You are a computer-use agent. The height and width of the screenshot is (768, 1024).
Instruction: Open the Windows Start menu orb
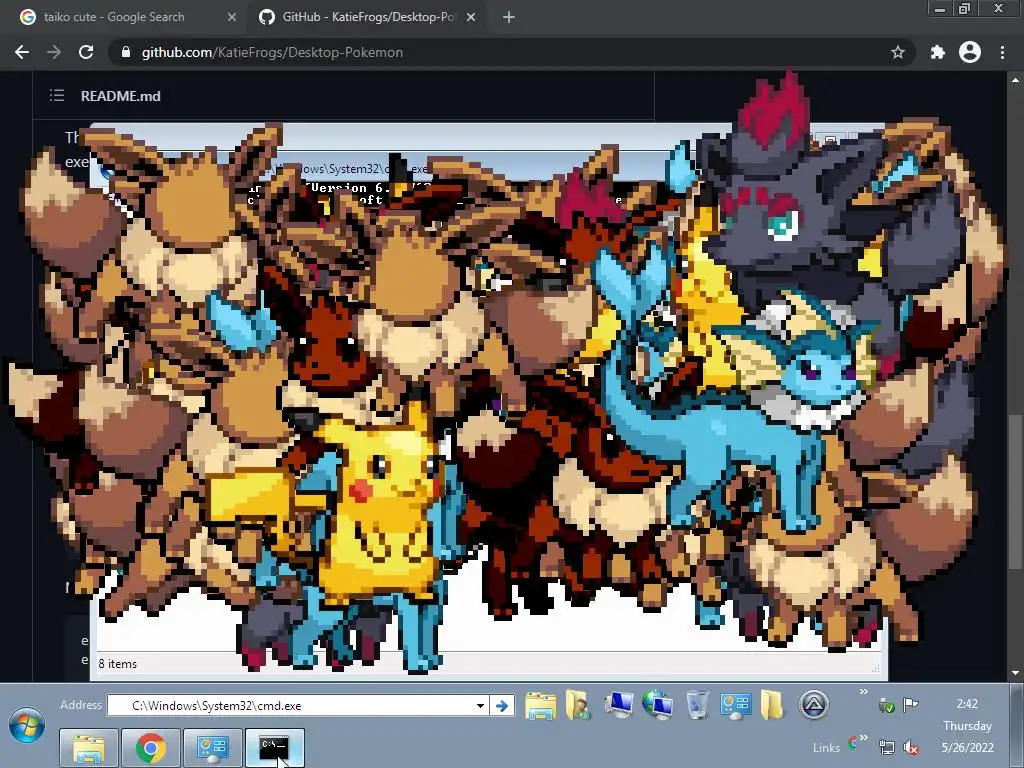[27, 726]
